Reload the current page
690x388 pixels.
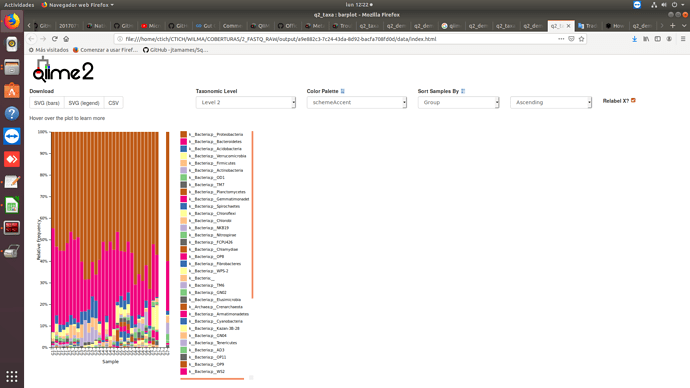pyautogui.click(x=55, y=39)
